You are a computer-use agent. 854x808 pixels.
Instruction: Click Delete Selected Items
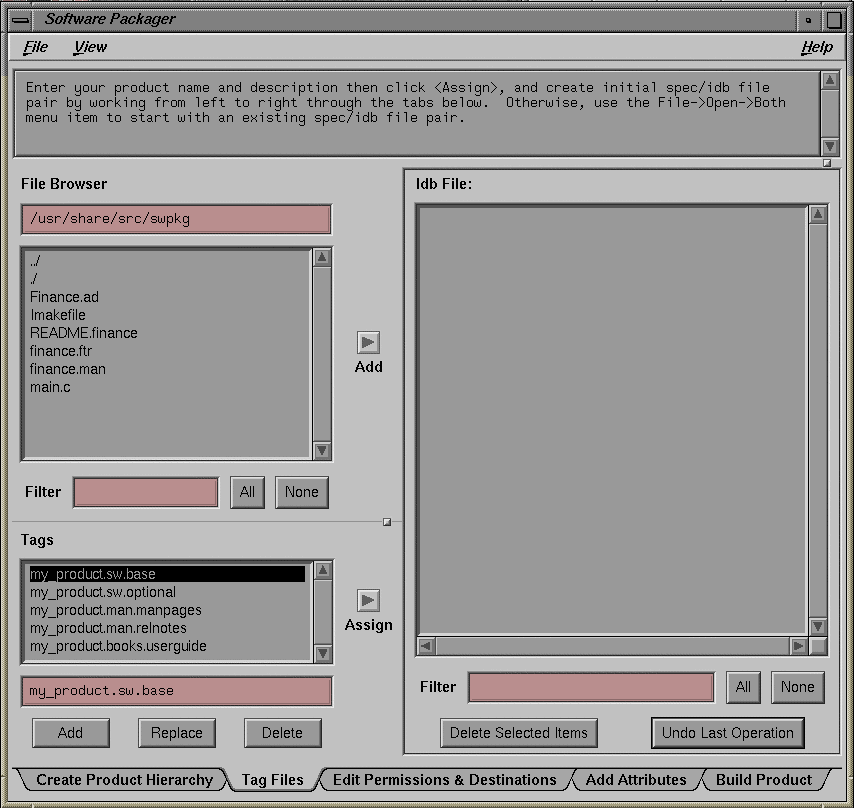[518, 733]
